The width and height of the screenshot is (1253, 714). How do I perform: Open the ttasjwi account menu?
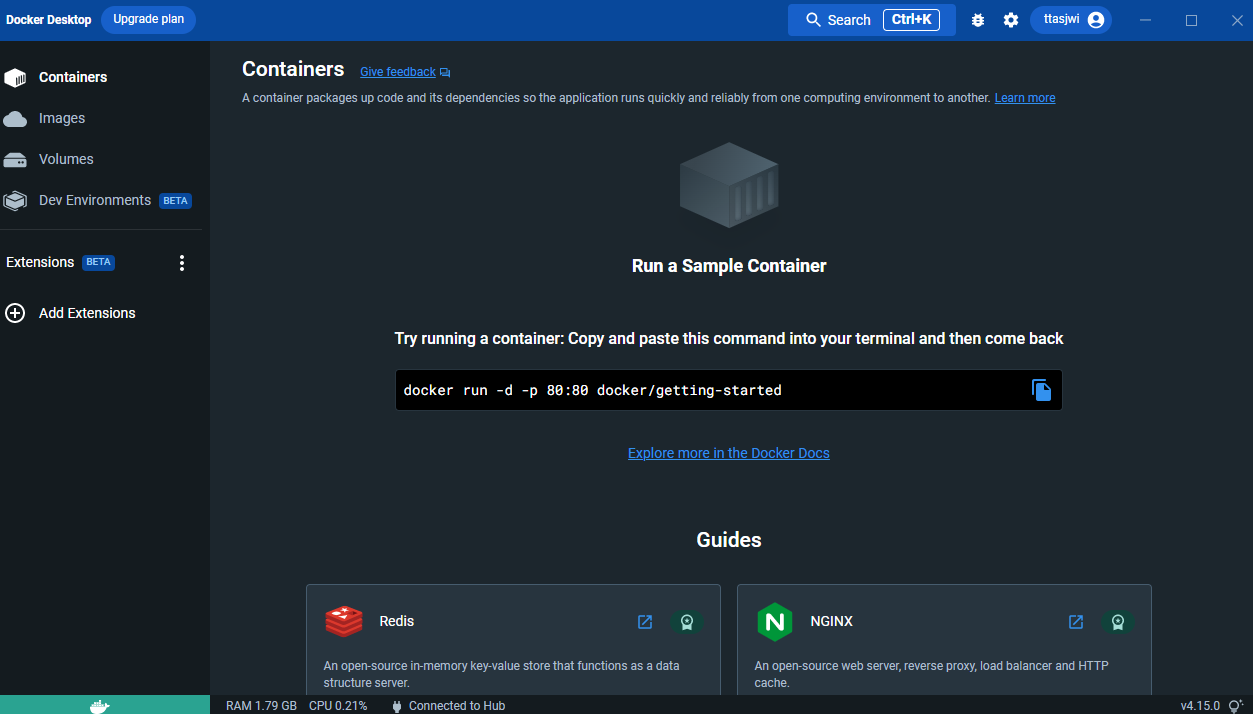[1071, 20]
